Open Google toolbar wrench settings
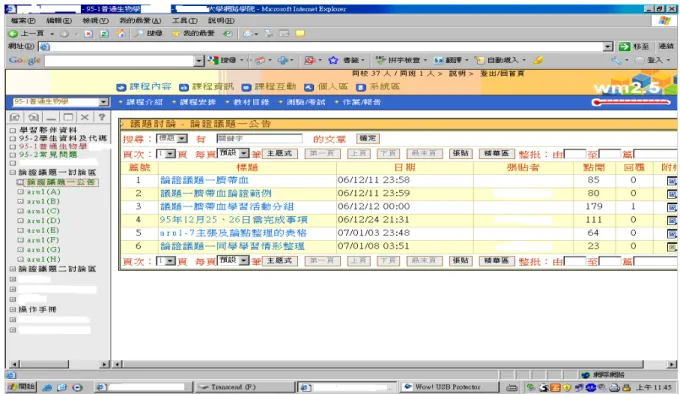The width and height of the screenshot is (680, 394). [x=617, y=60]
